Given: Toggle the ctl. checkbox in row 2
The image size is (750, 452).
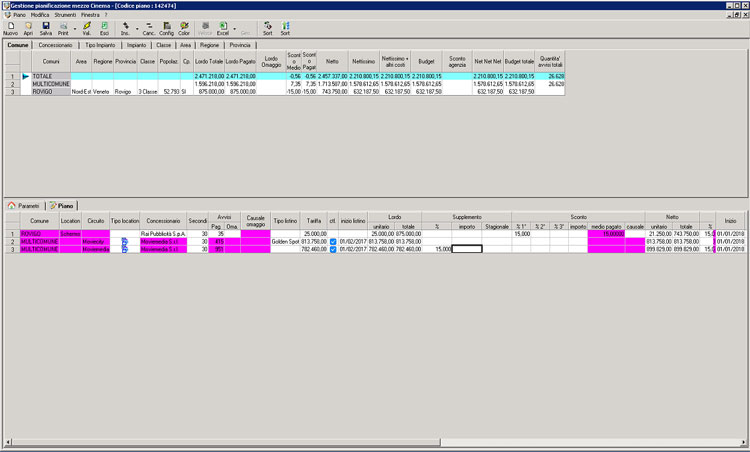Looking at the screenshot, I should (x=333, y=242).
